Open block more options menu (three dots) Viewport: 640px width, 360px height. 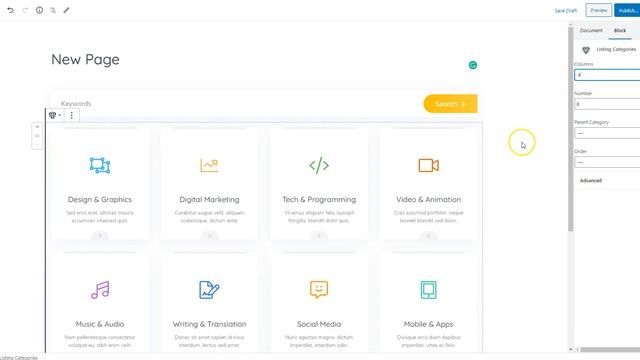(x=71, y=116)
